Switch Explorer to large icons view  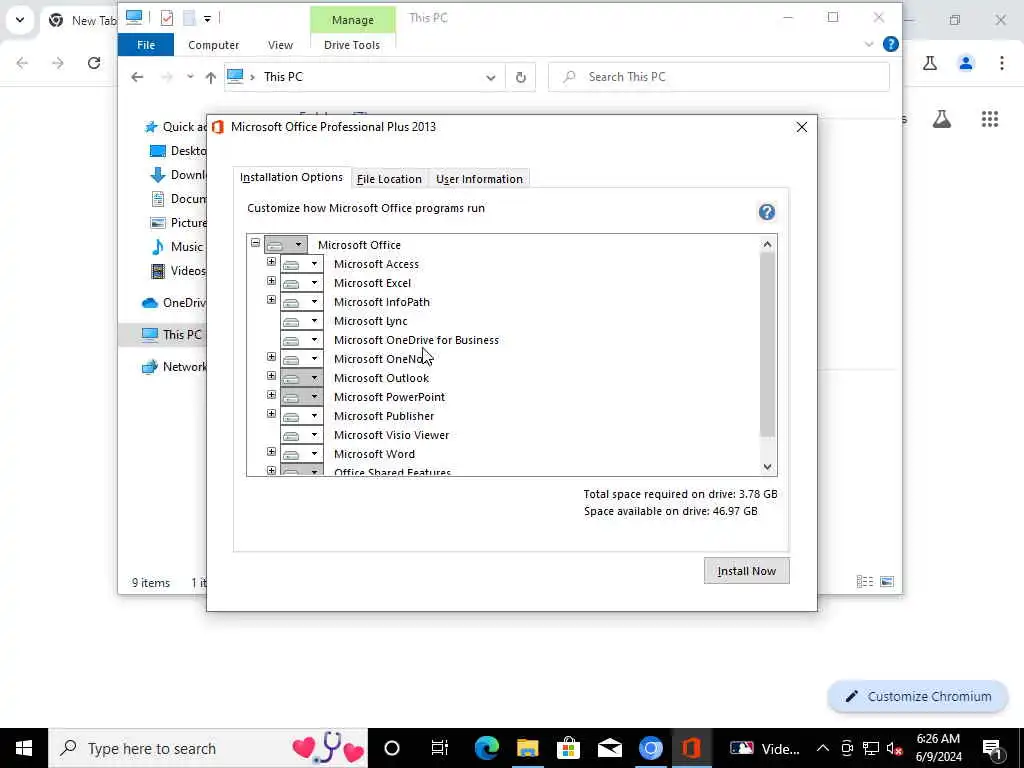(887, 581)
